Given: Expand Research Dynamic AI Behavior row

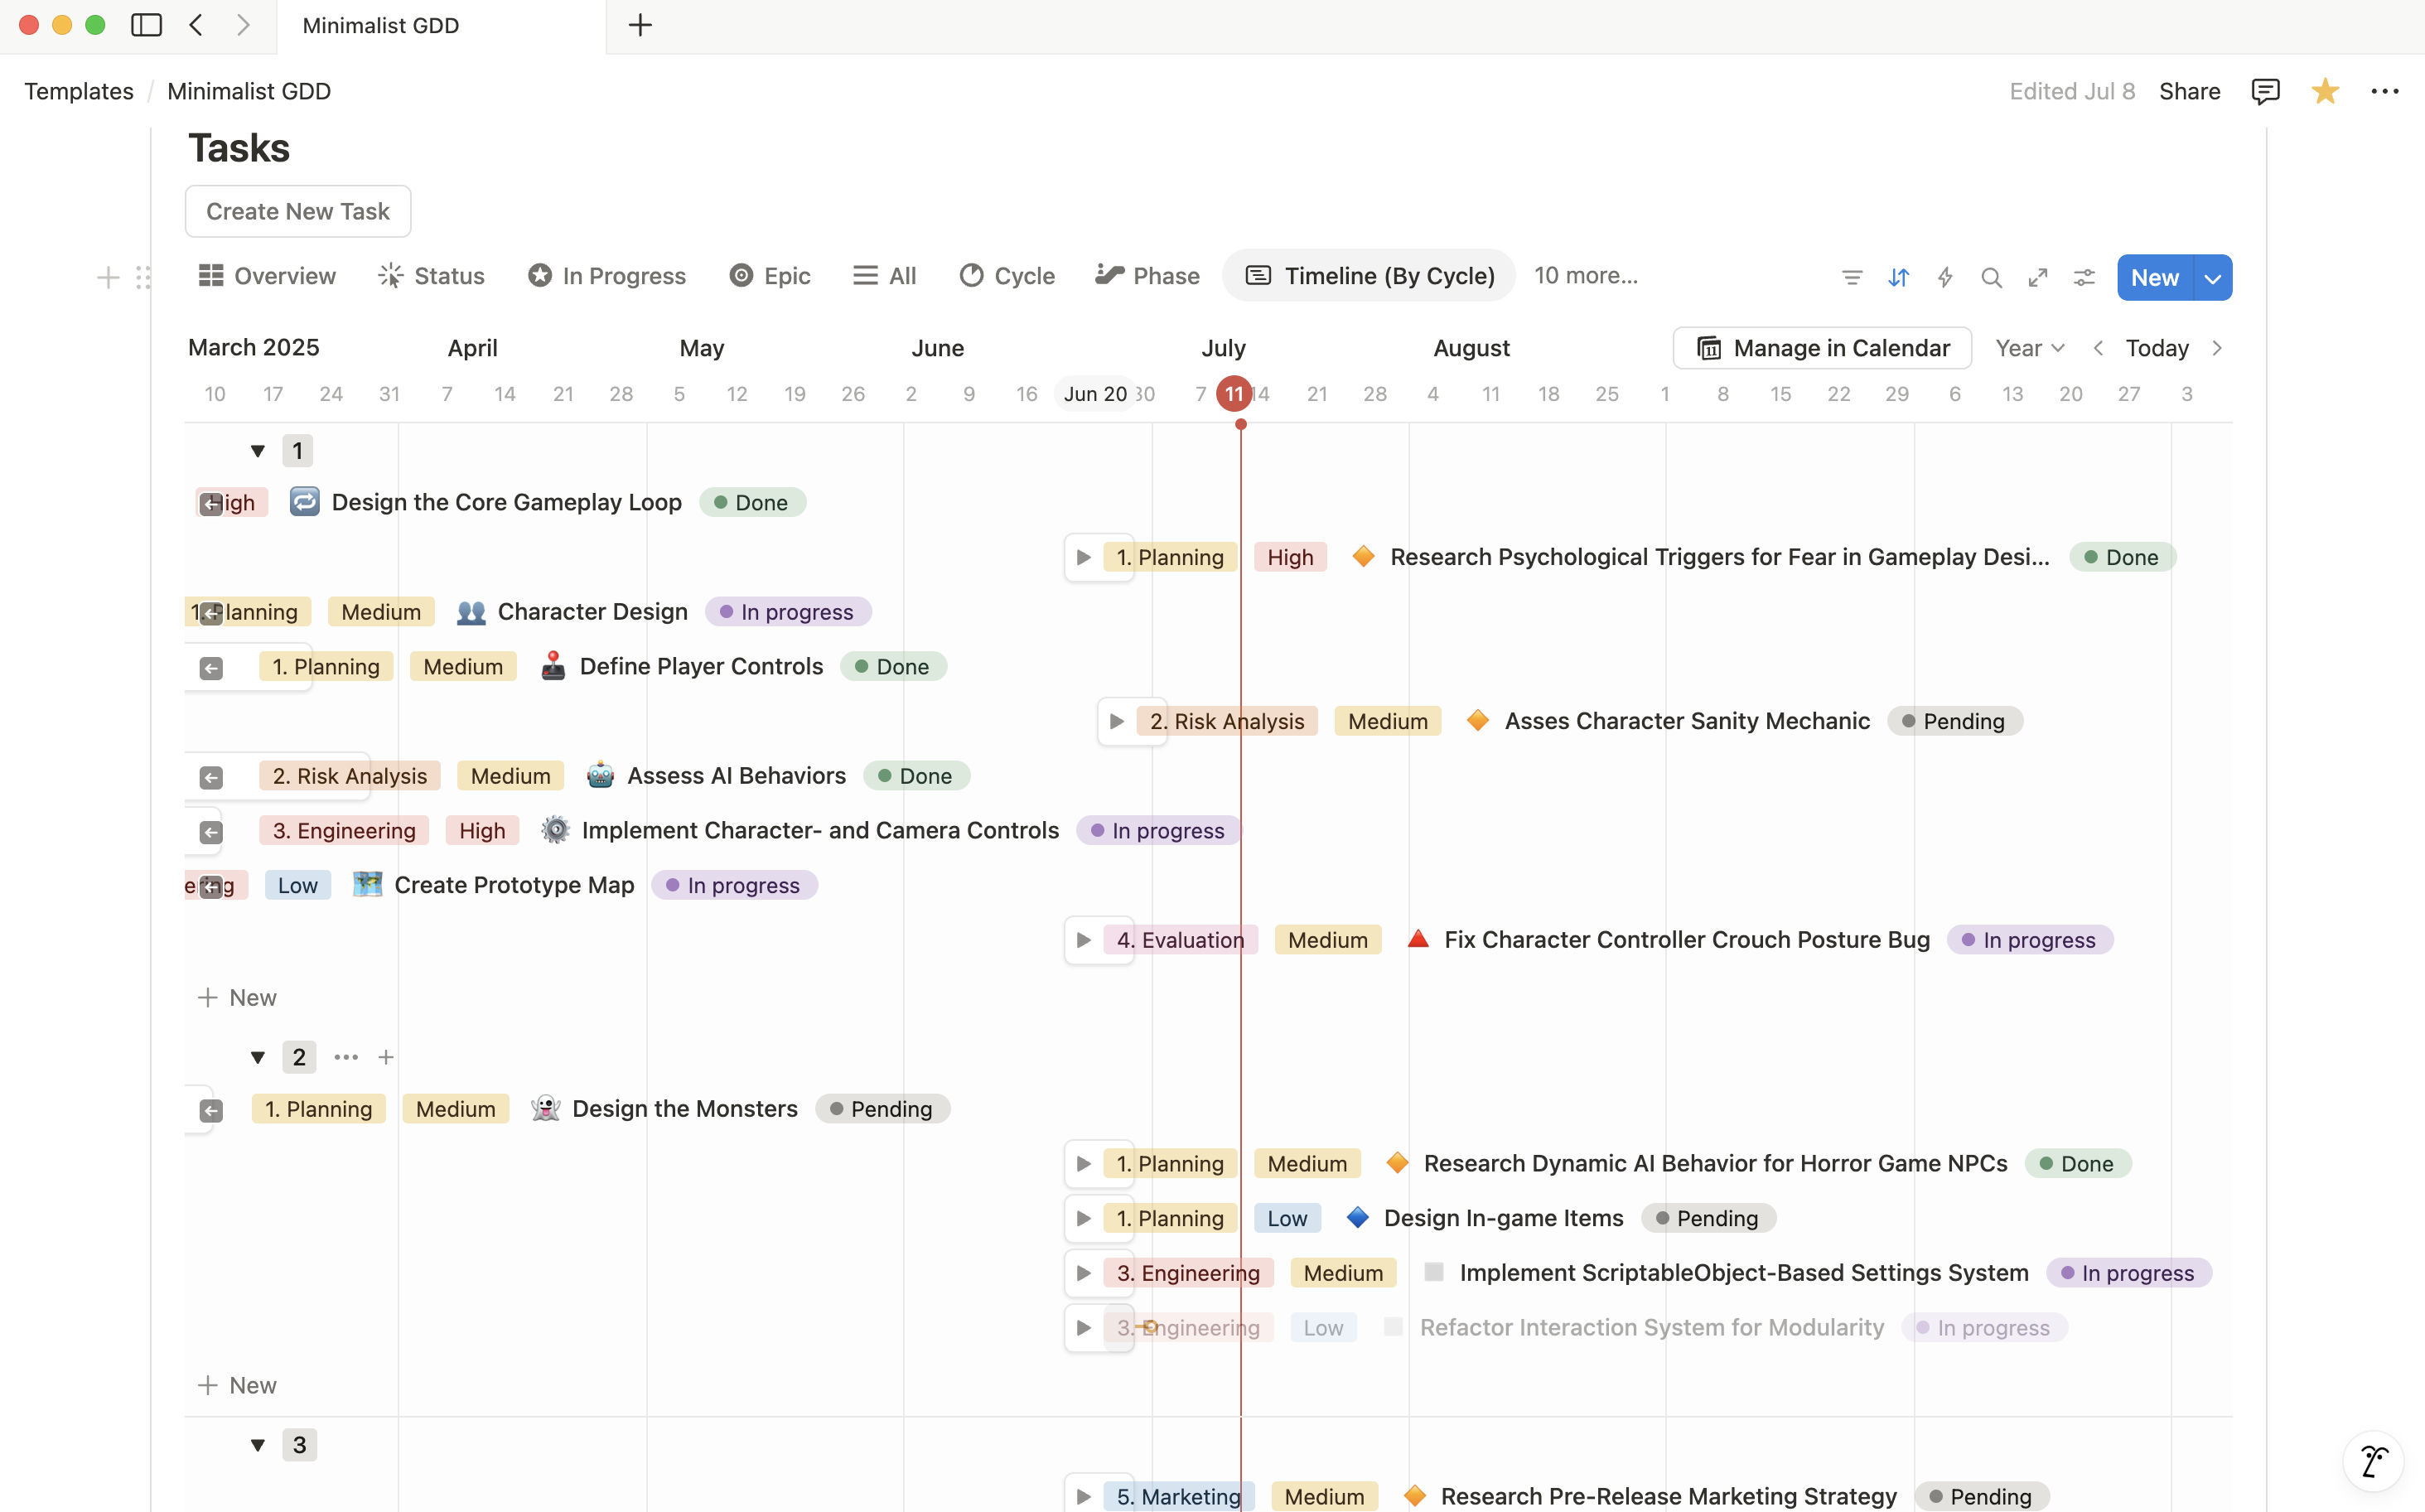Looking at the screenshot, I should click(1083, 1164).
